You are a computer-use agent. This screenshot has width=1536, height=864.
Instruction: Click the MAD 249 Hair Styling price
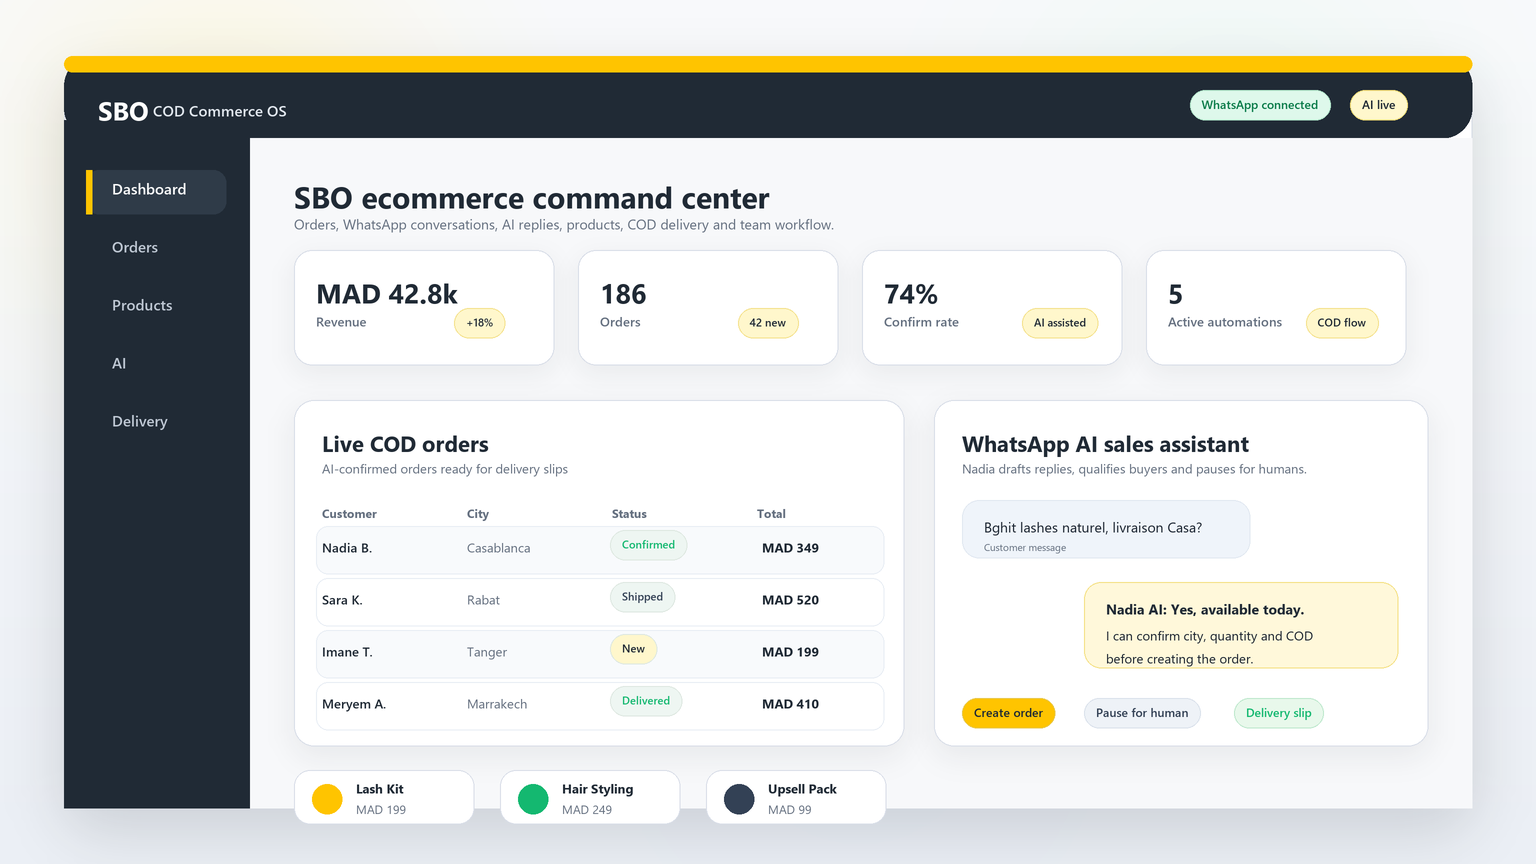pyautogui.click(x=587, y=810)
